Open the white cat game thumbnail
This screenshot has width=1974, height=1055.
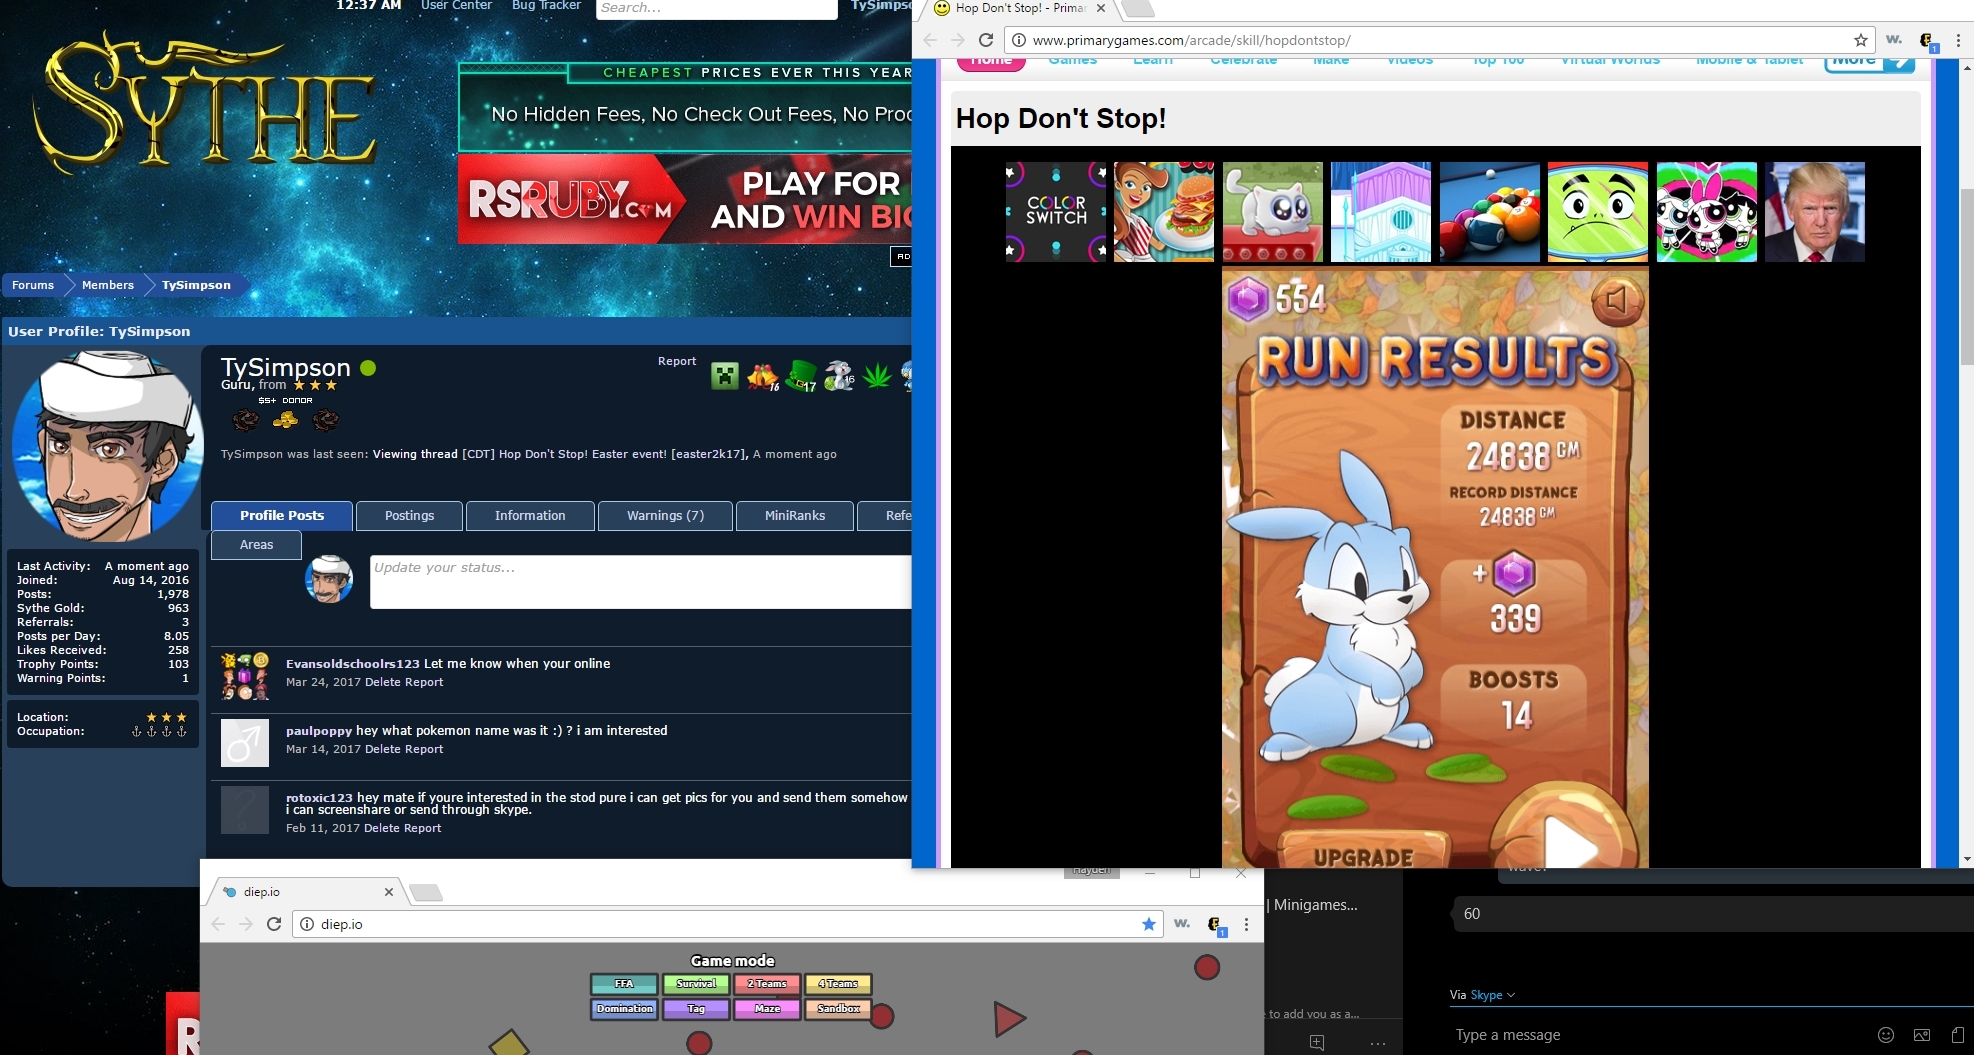(1273, 212)
